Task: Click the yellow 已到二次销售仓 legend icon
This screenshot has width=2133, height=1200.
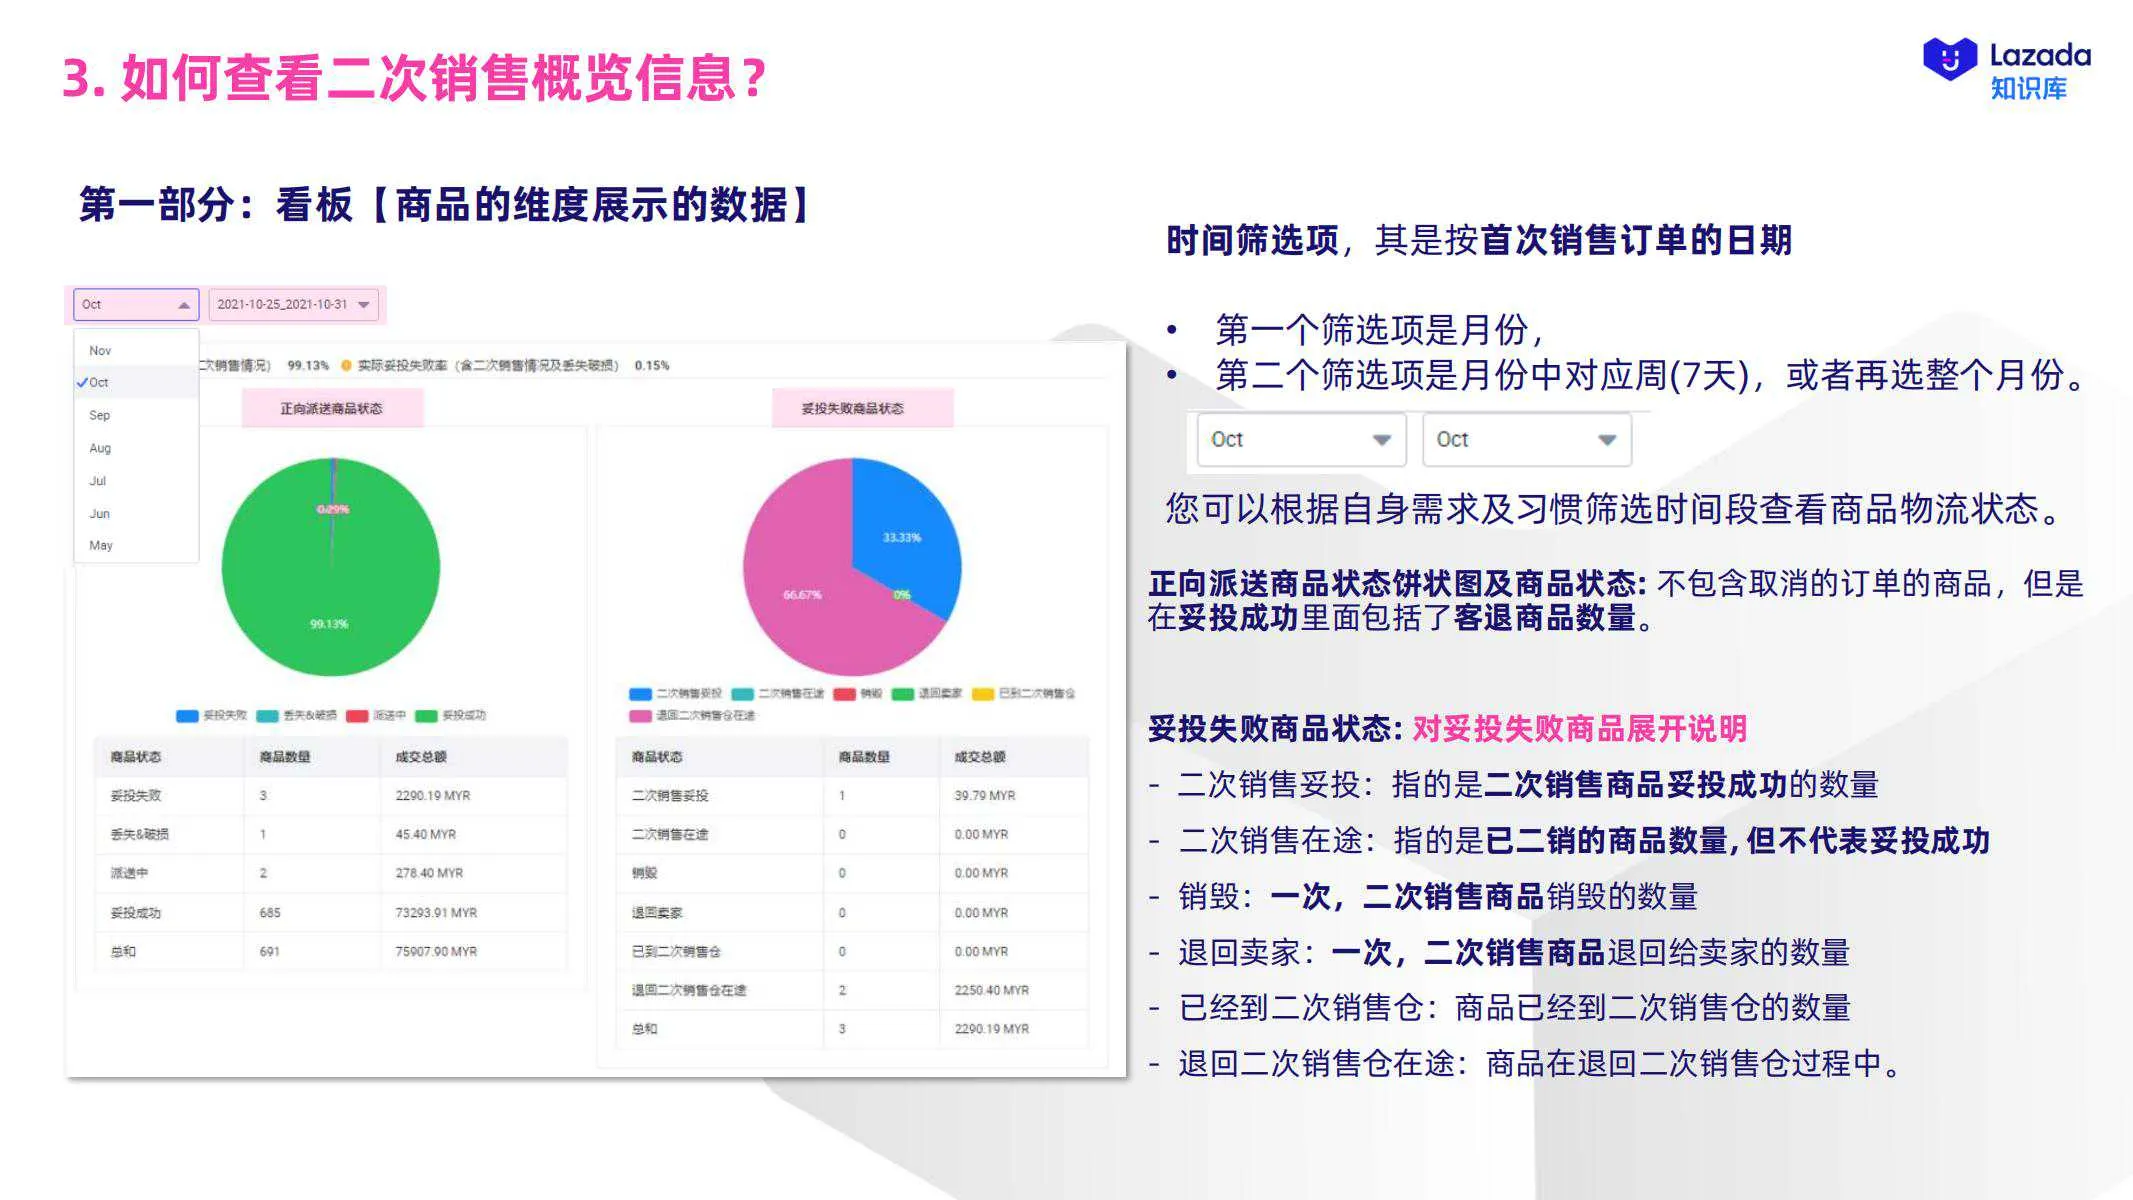Action: (983, 693)
